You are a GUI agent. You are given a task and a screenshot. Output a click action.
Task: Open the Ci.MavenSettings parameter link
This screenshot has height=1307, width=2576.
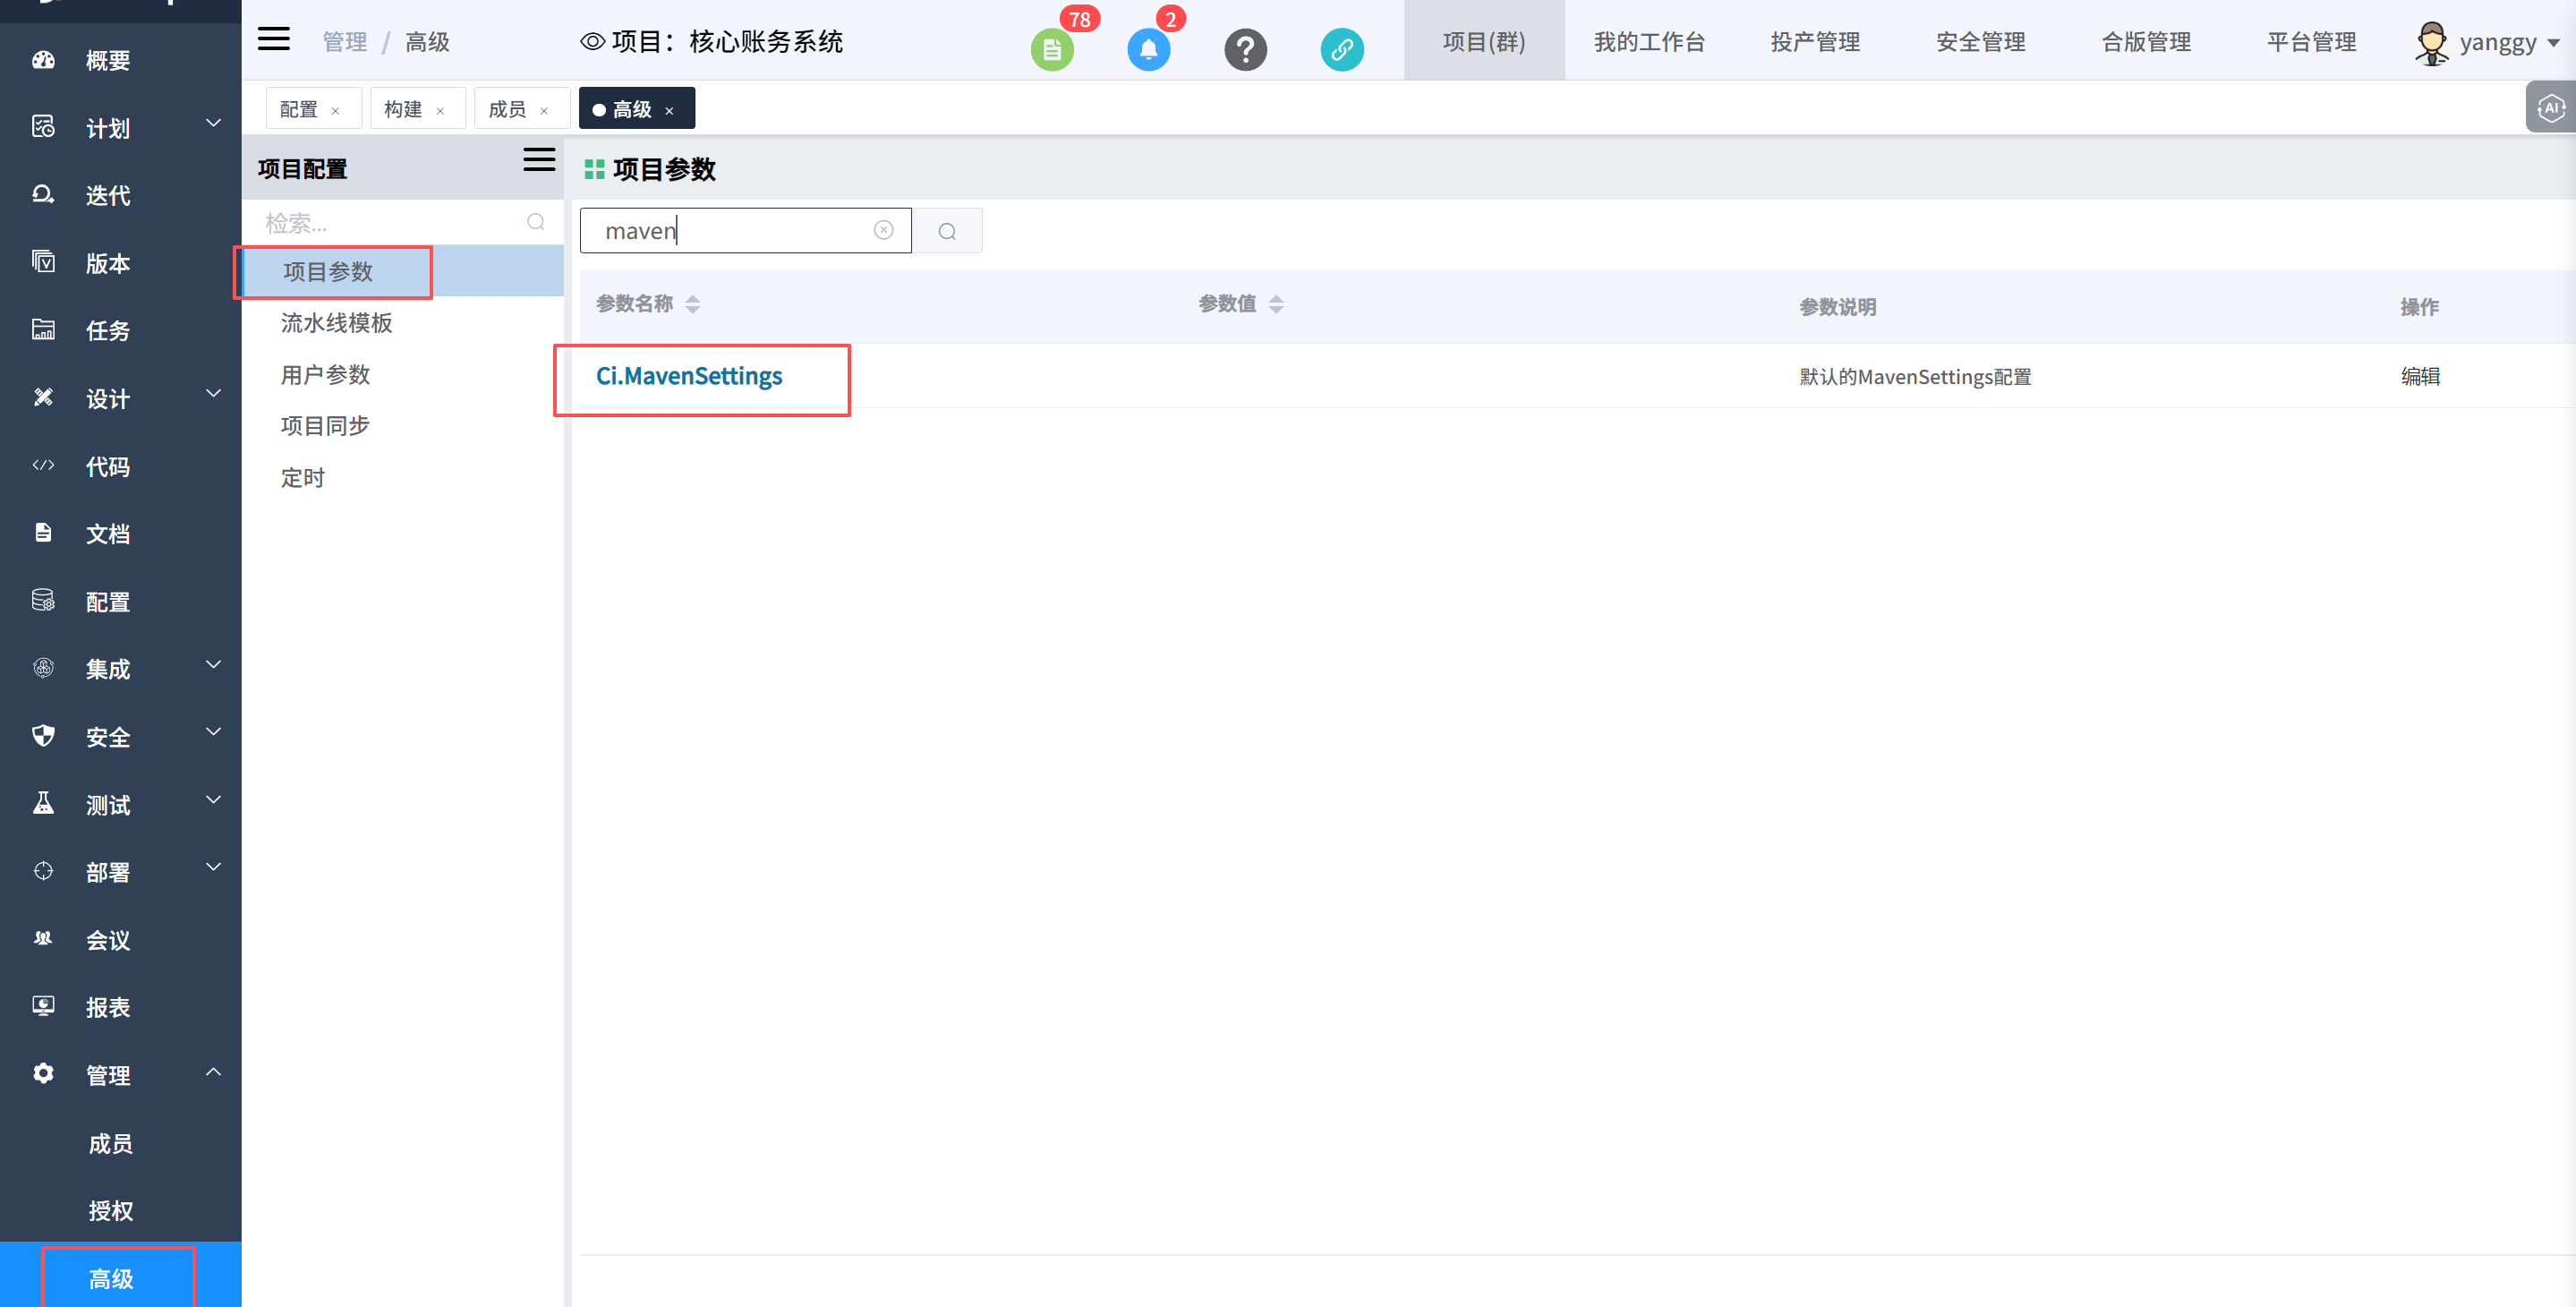(x=689, y=376)
